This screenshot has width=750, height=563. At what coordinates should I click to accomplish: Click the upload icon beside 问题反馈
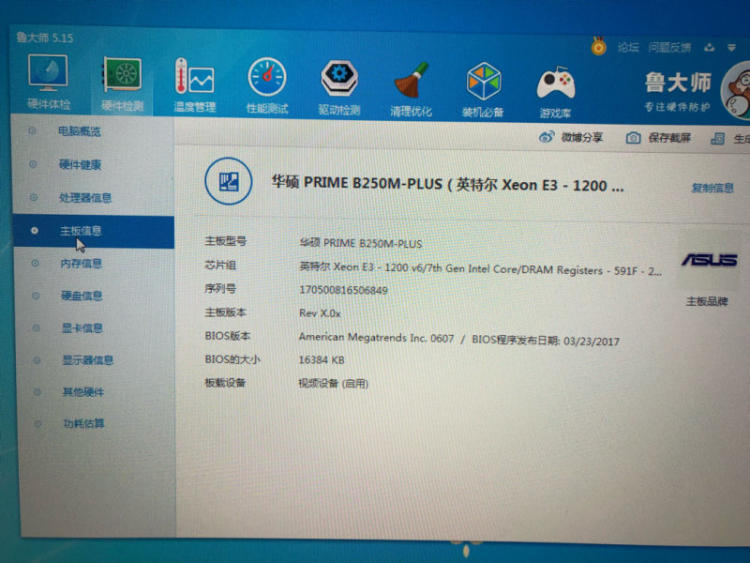[709, 47]
